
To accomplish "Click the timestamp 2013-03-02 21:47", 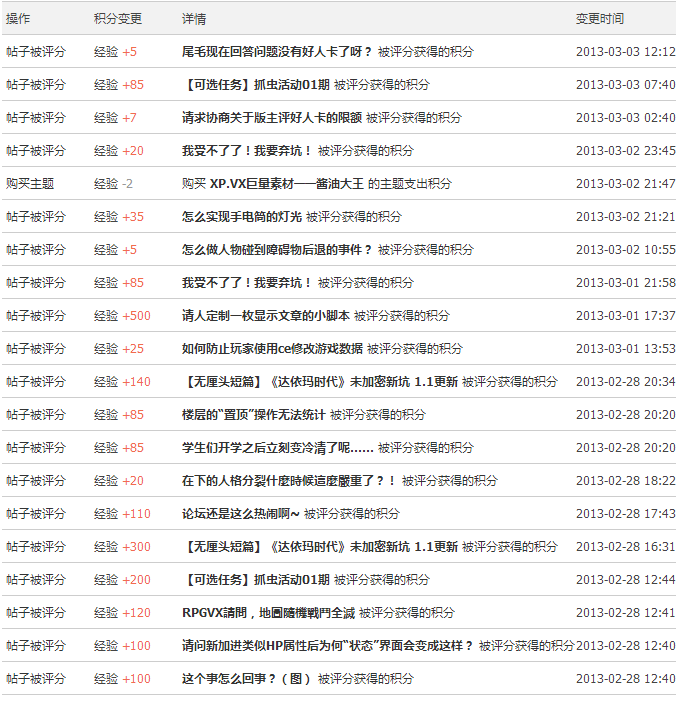I will click(x=625, y=184).
